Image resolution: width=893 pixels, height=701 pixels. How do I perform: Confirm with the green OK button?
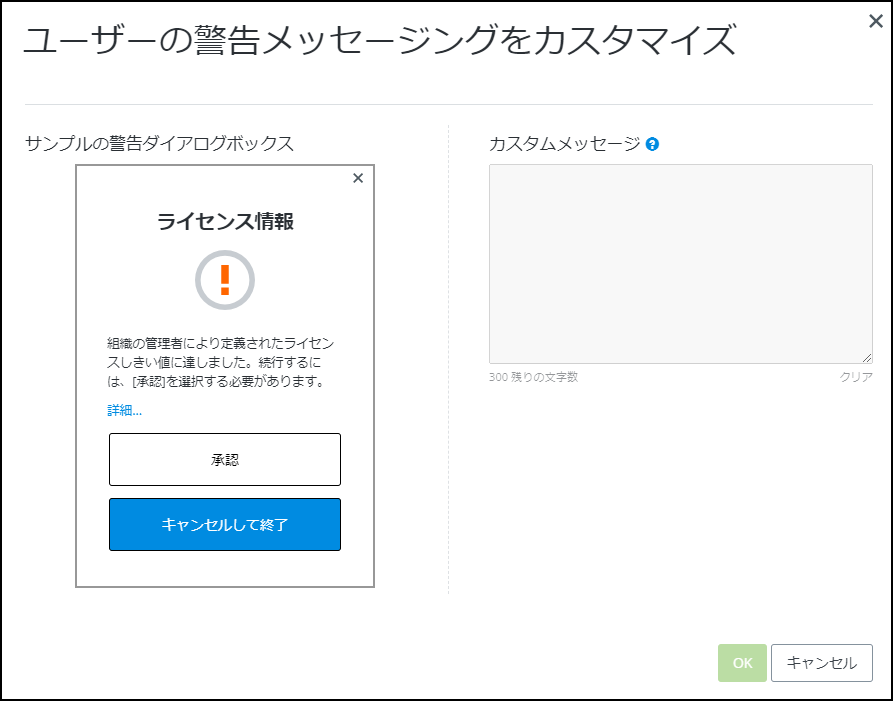click(742, 663)
